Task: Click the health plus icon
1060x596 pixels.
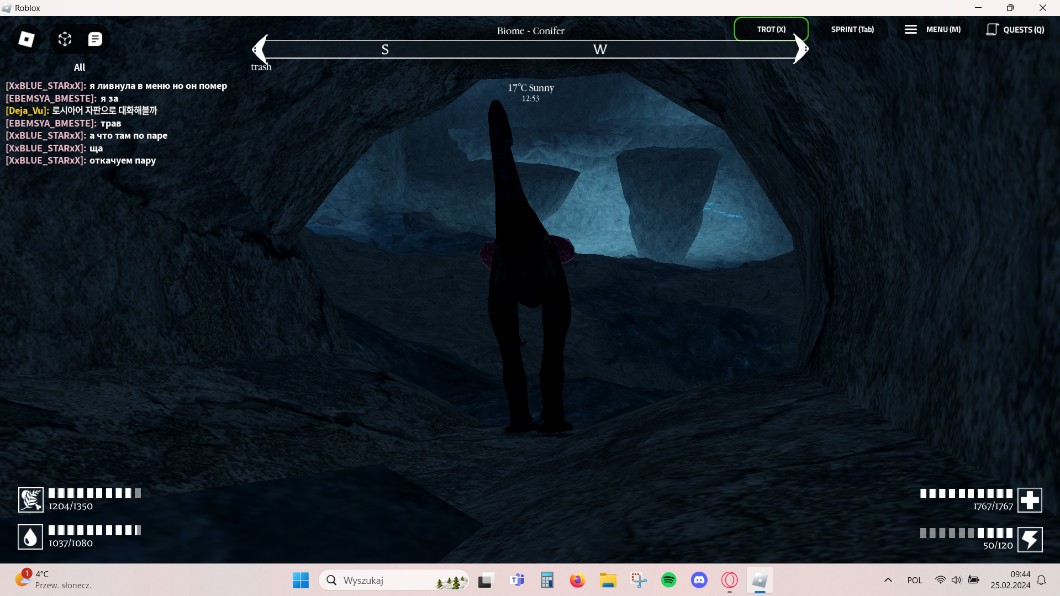Action: [x=1029, y=499]
